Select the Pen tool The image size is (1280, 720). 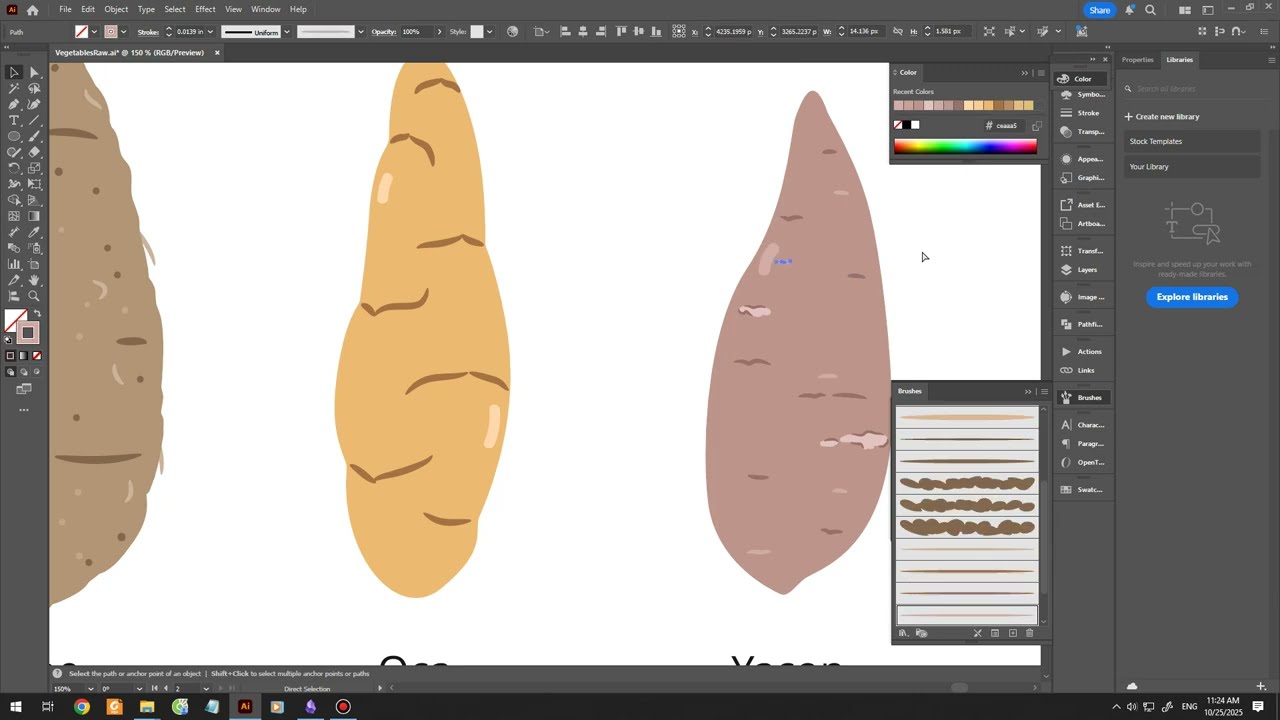pos(14,104)
